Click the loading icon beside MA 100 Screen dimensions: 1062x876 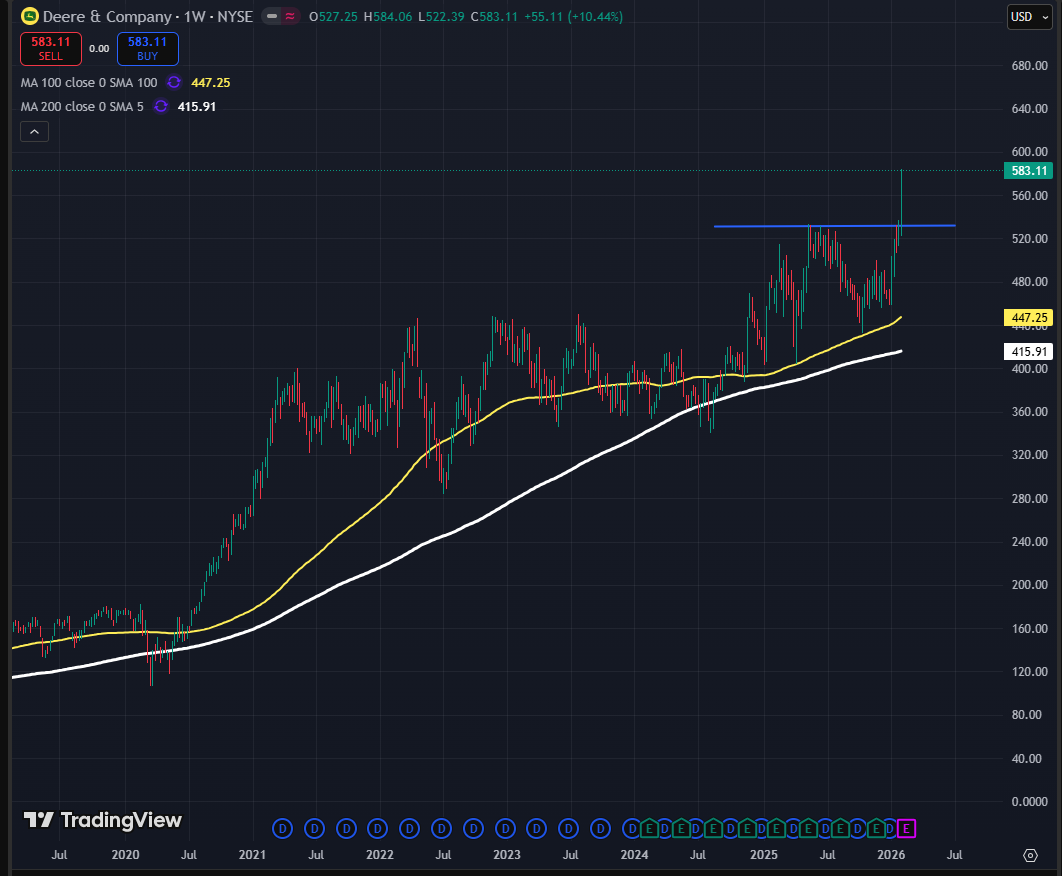pyautogui.click(x=174, y=83)
